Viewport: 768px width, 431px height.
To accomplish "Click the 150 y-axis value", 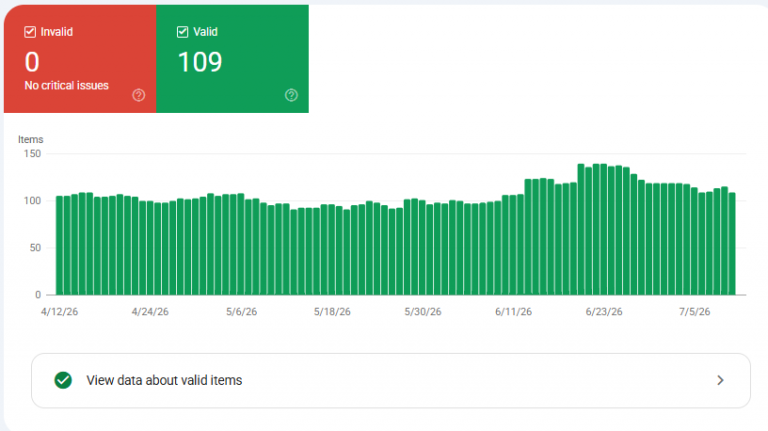I will point(32,154).
